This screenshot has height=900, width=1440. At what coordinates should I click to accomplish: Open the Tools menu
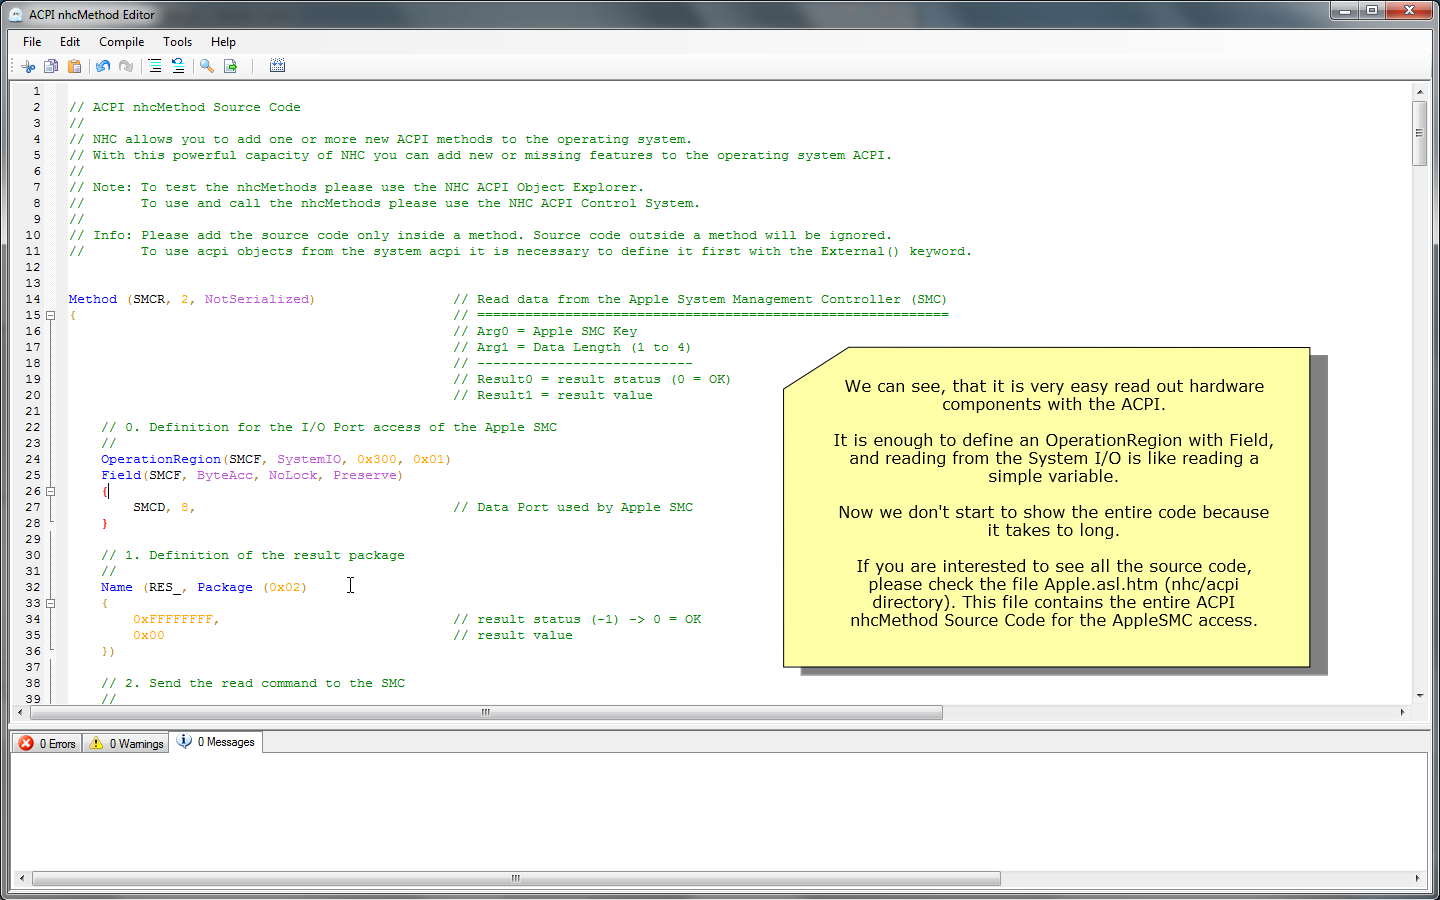point(177,42)
